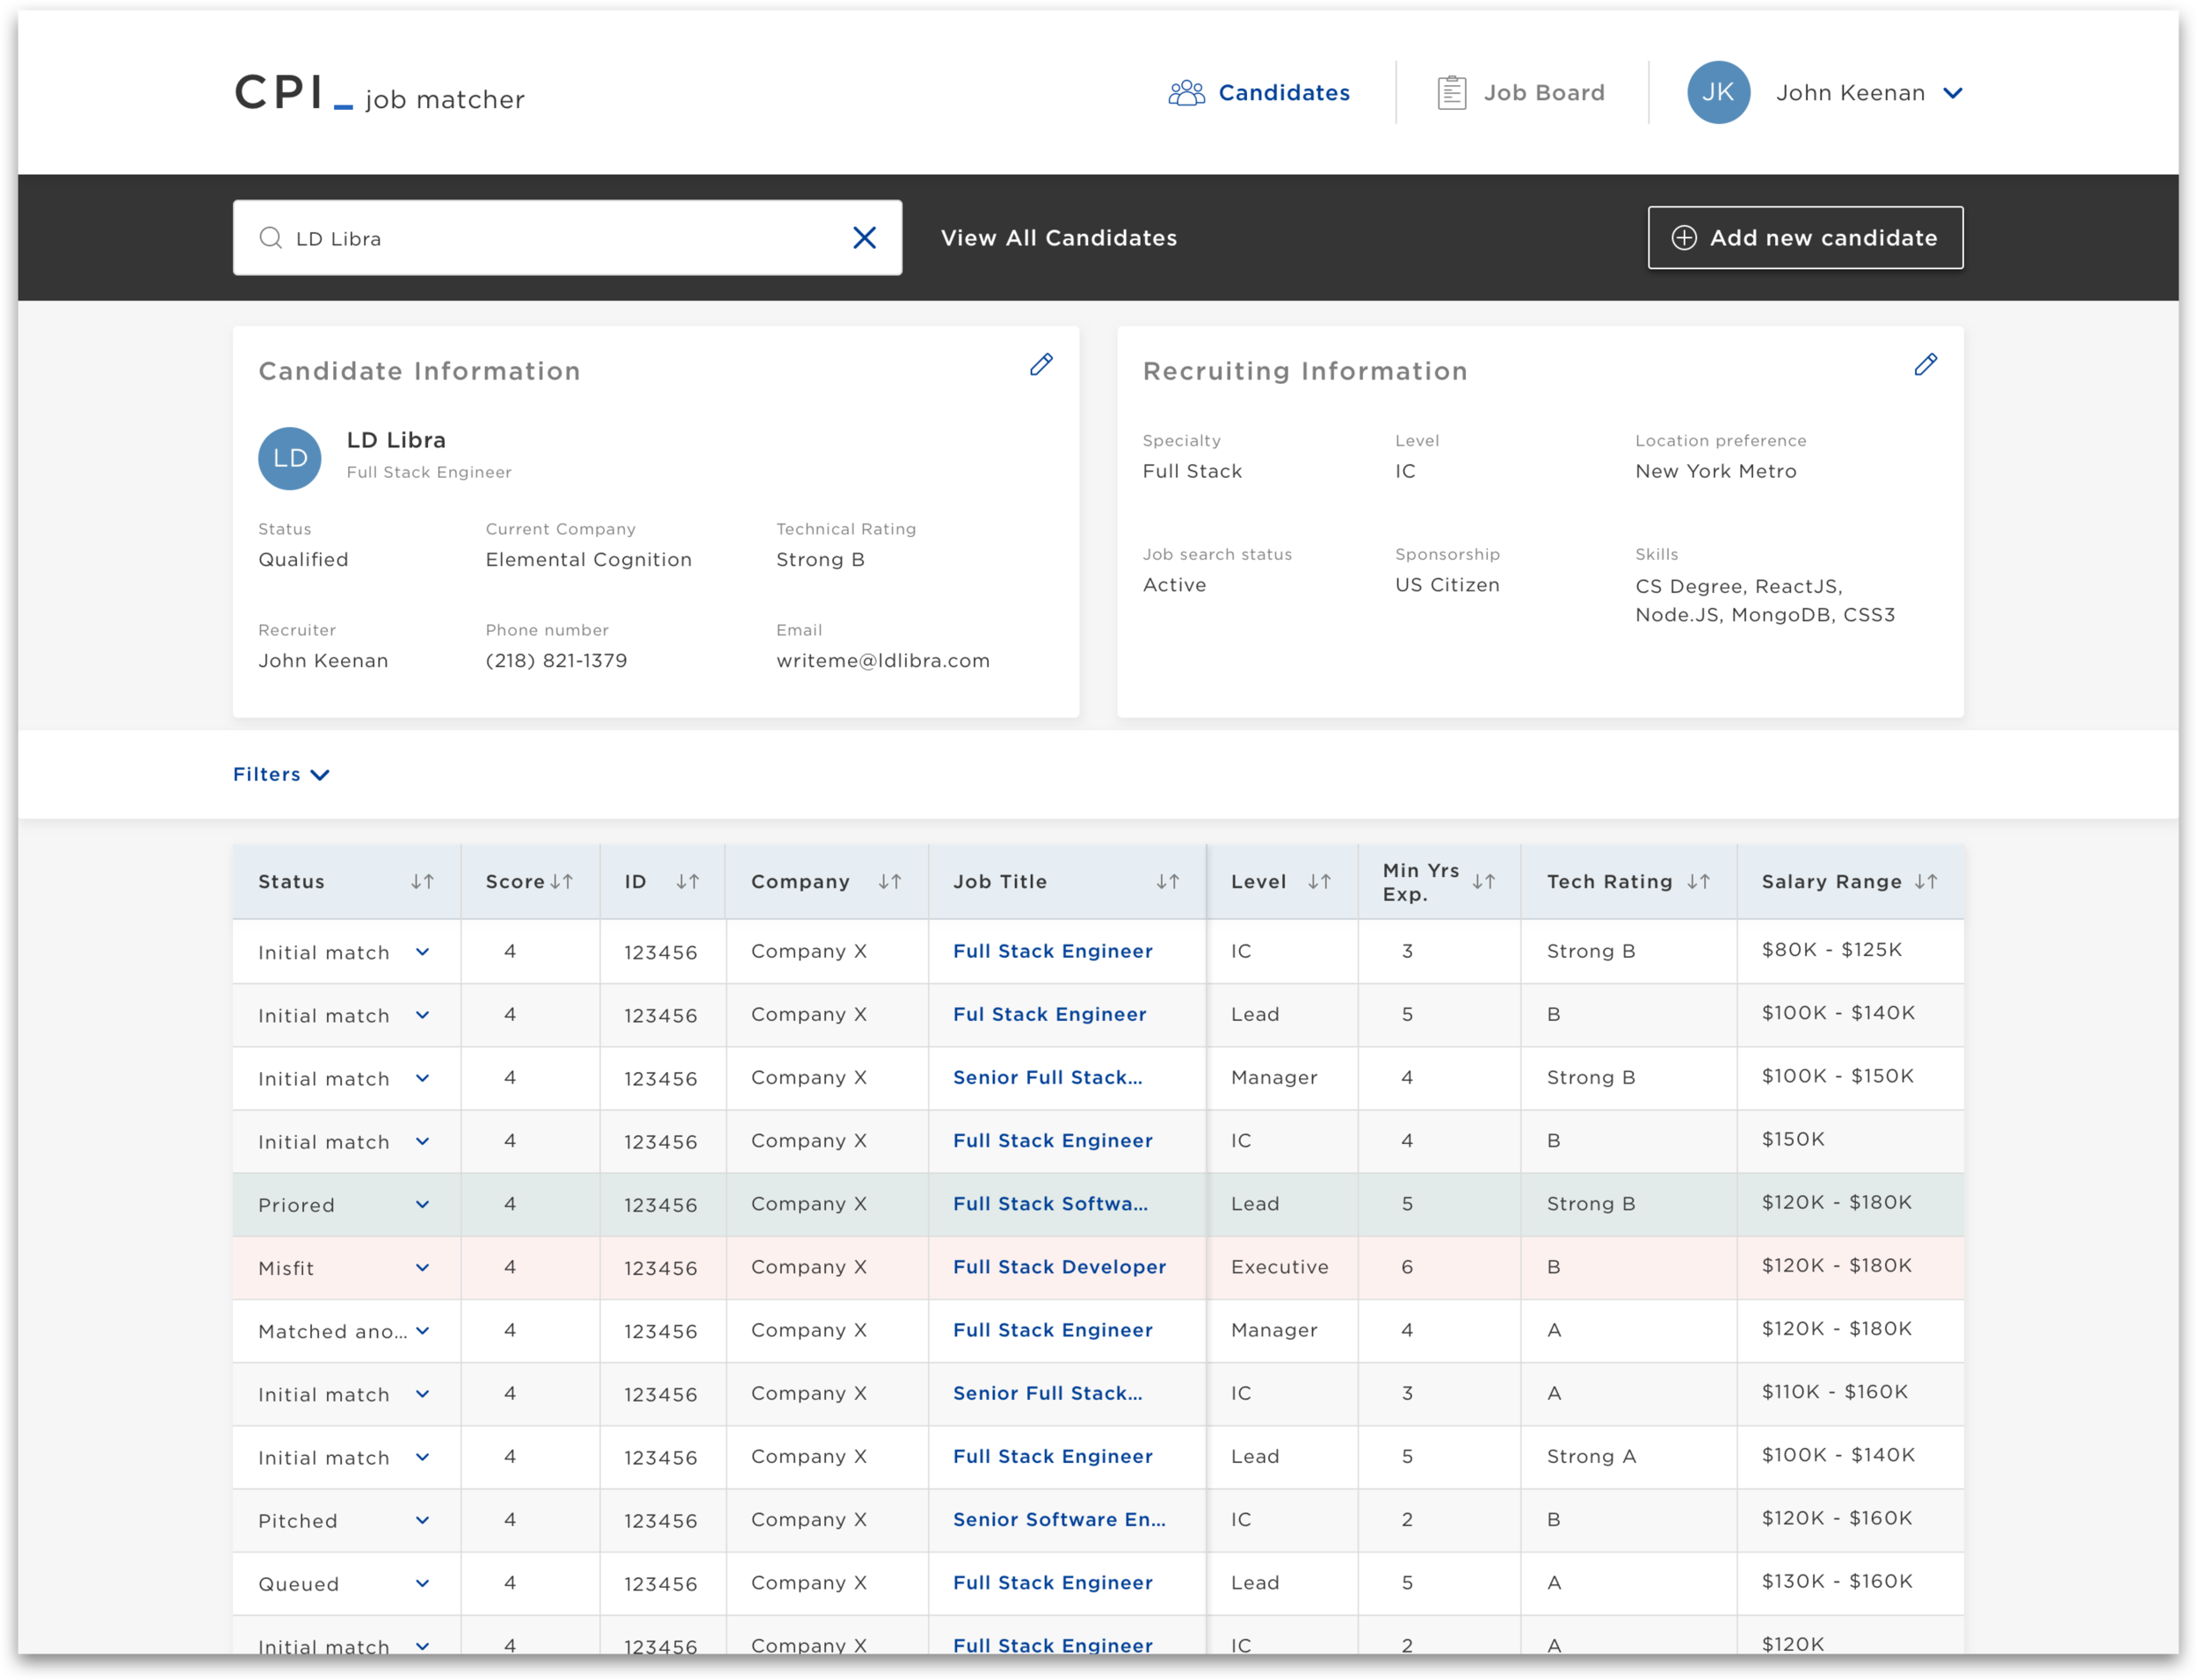Click the LD candidate avatar
This screenshot has height=1680, width=2197.
pos(290,458)
